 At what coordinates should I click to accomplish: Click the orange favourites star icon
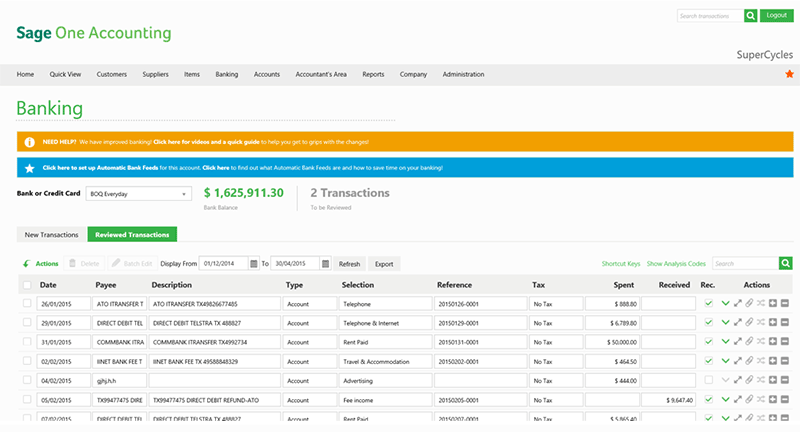(x=789, y=74)
